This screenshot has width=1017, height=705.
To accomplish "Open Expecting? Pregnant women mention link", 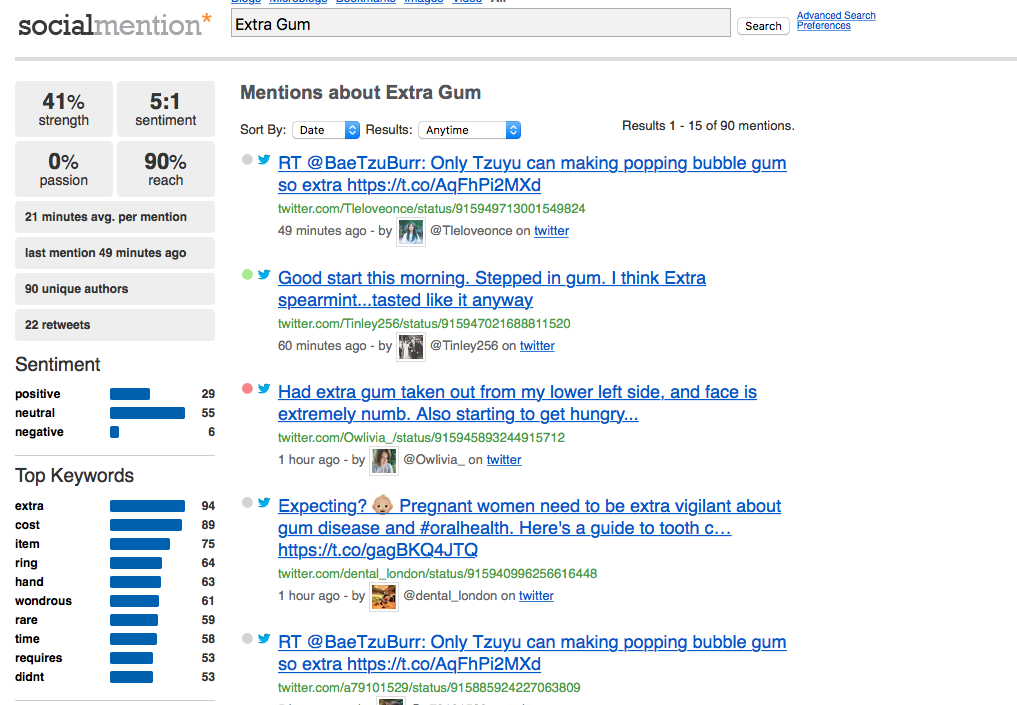I will (x=529, y=528).
